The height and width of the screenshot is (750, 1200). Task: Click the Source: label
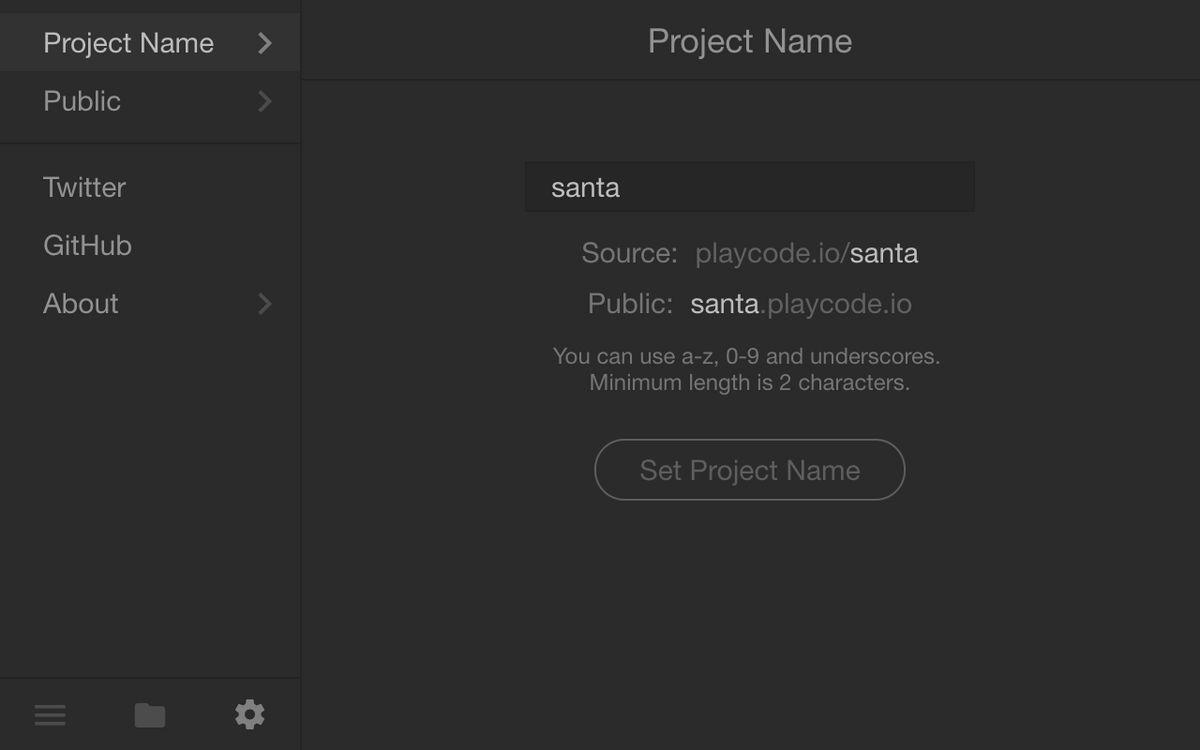coord(629,254)
